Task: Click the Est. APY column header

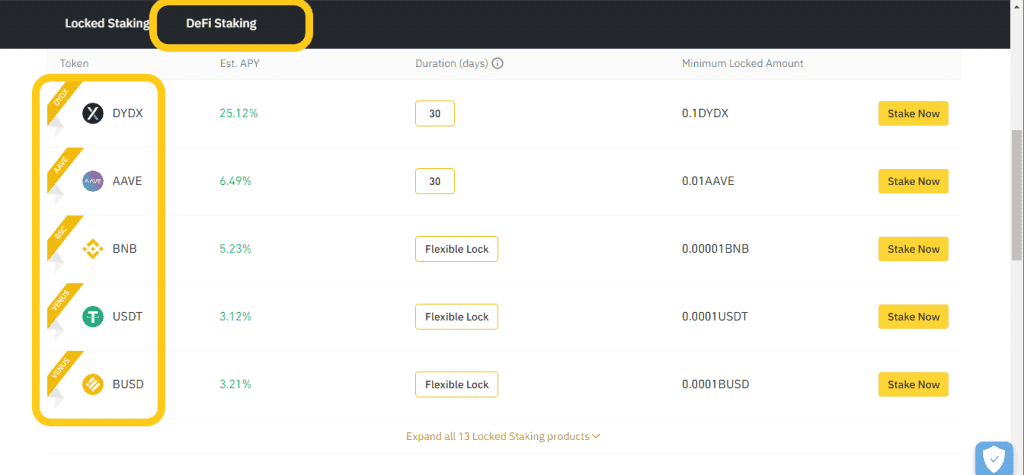Action: [x=239, y=63]
